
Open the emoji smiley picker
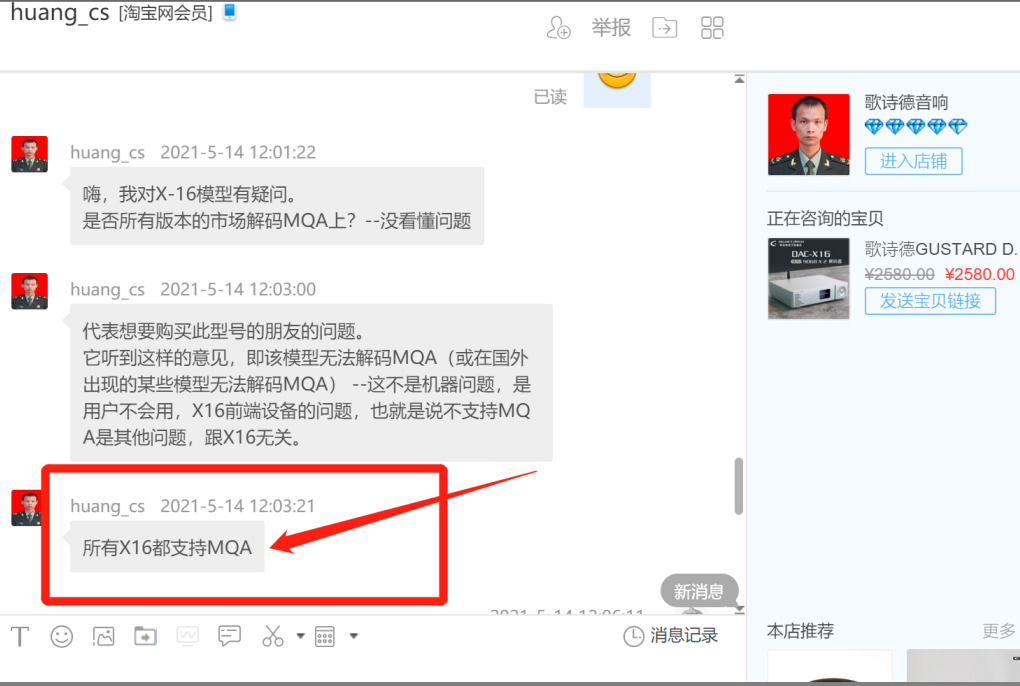point(62,637)
